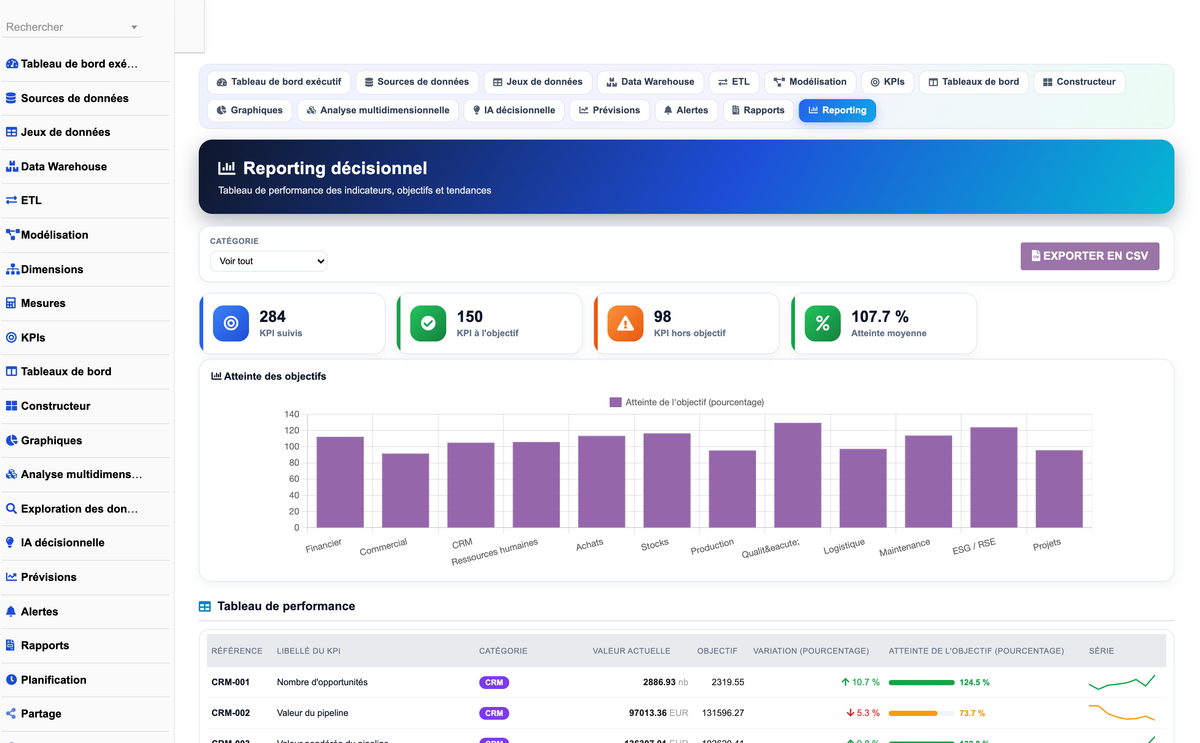Sort by the Référence column header
Image resolution: width=1200 pixels, height=743 pixels.
[x=237, y=651]
